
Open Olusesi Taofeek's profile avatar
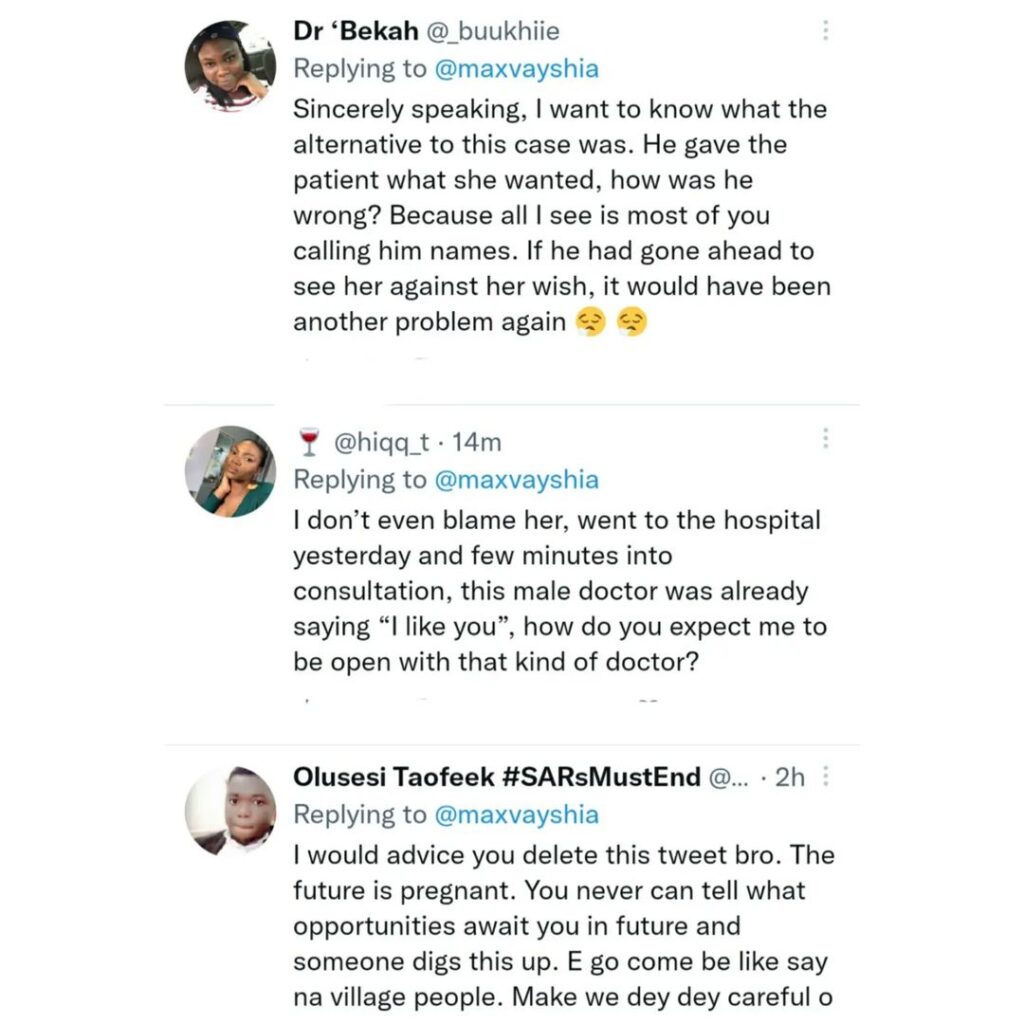point(230,810)
